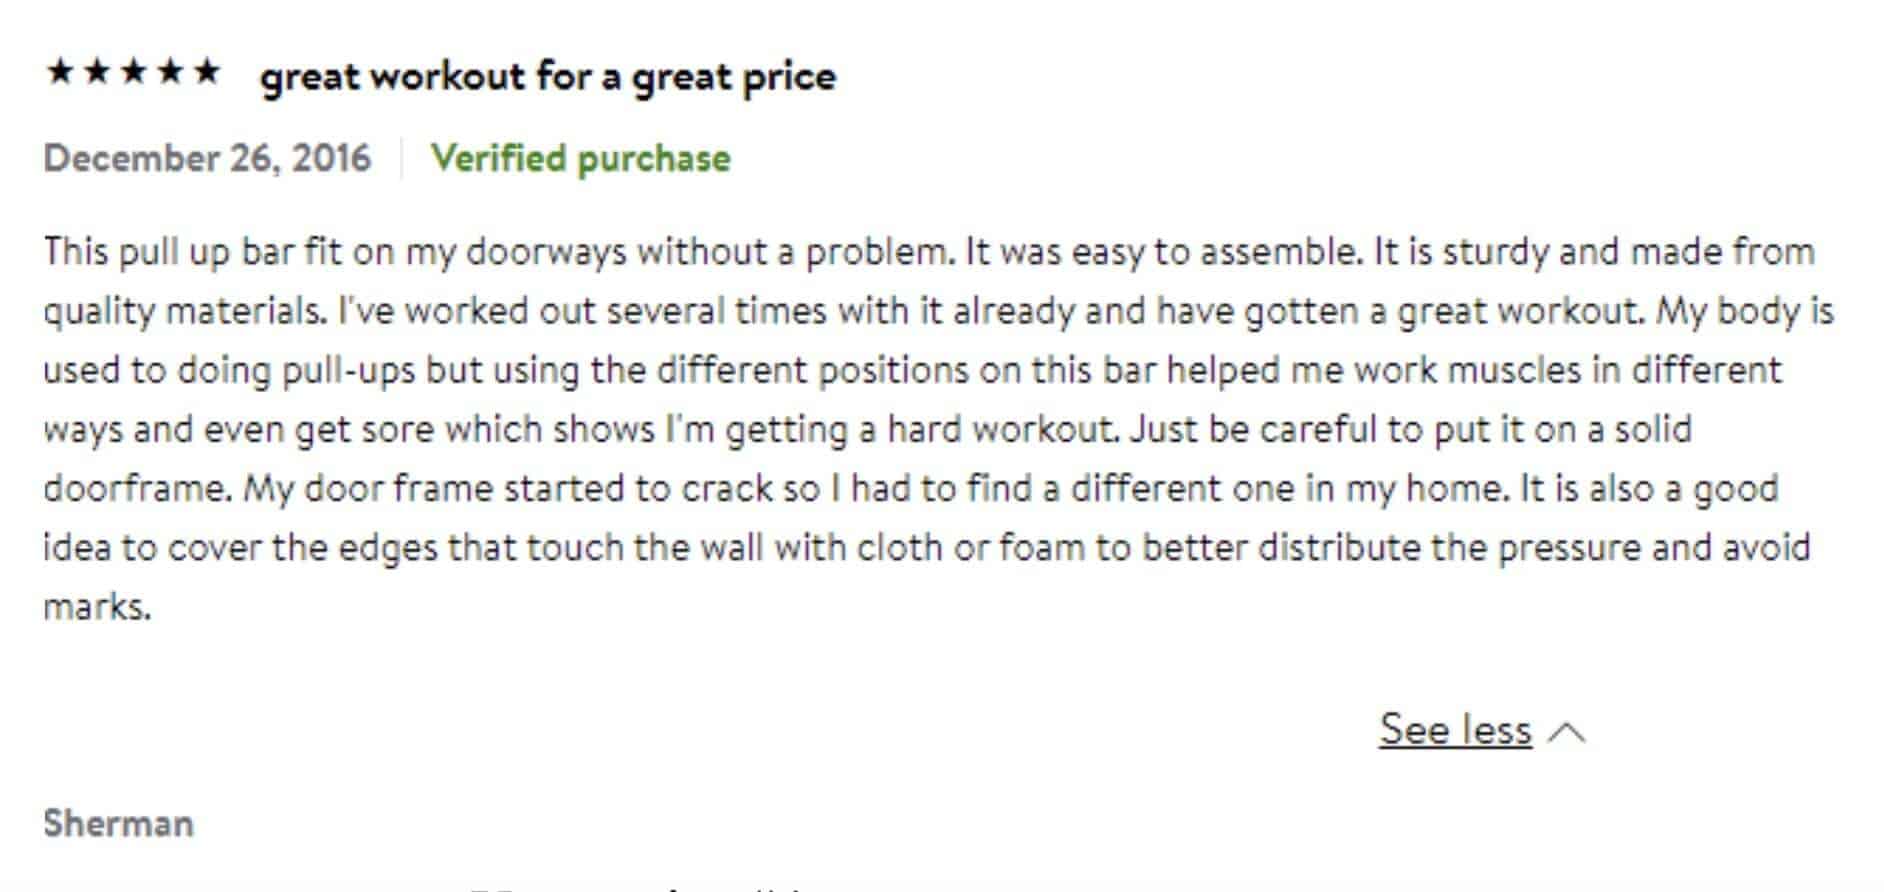Viewport: 1884px width, 892px height.
Task: Click the review date December 26, 2016
Action: point(207,158)
